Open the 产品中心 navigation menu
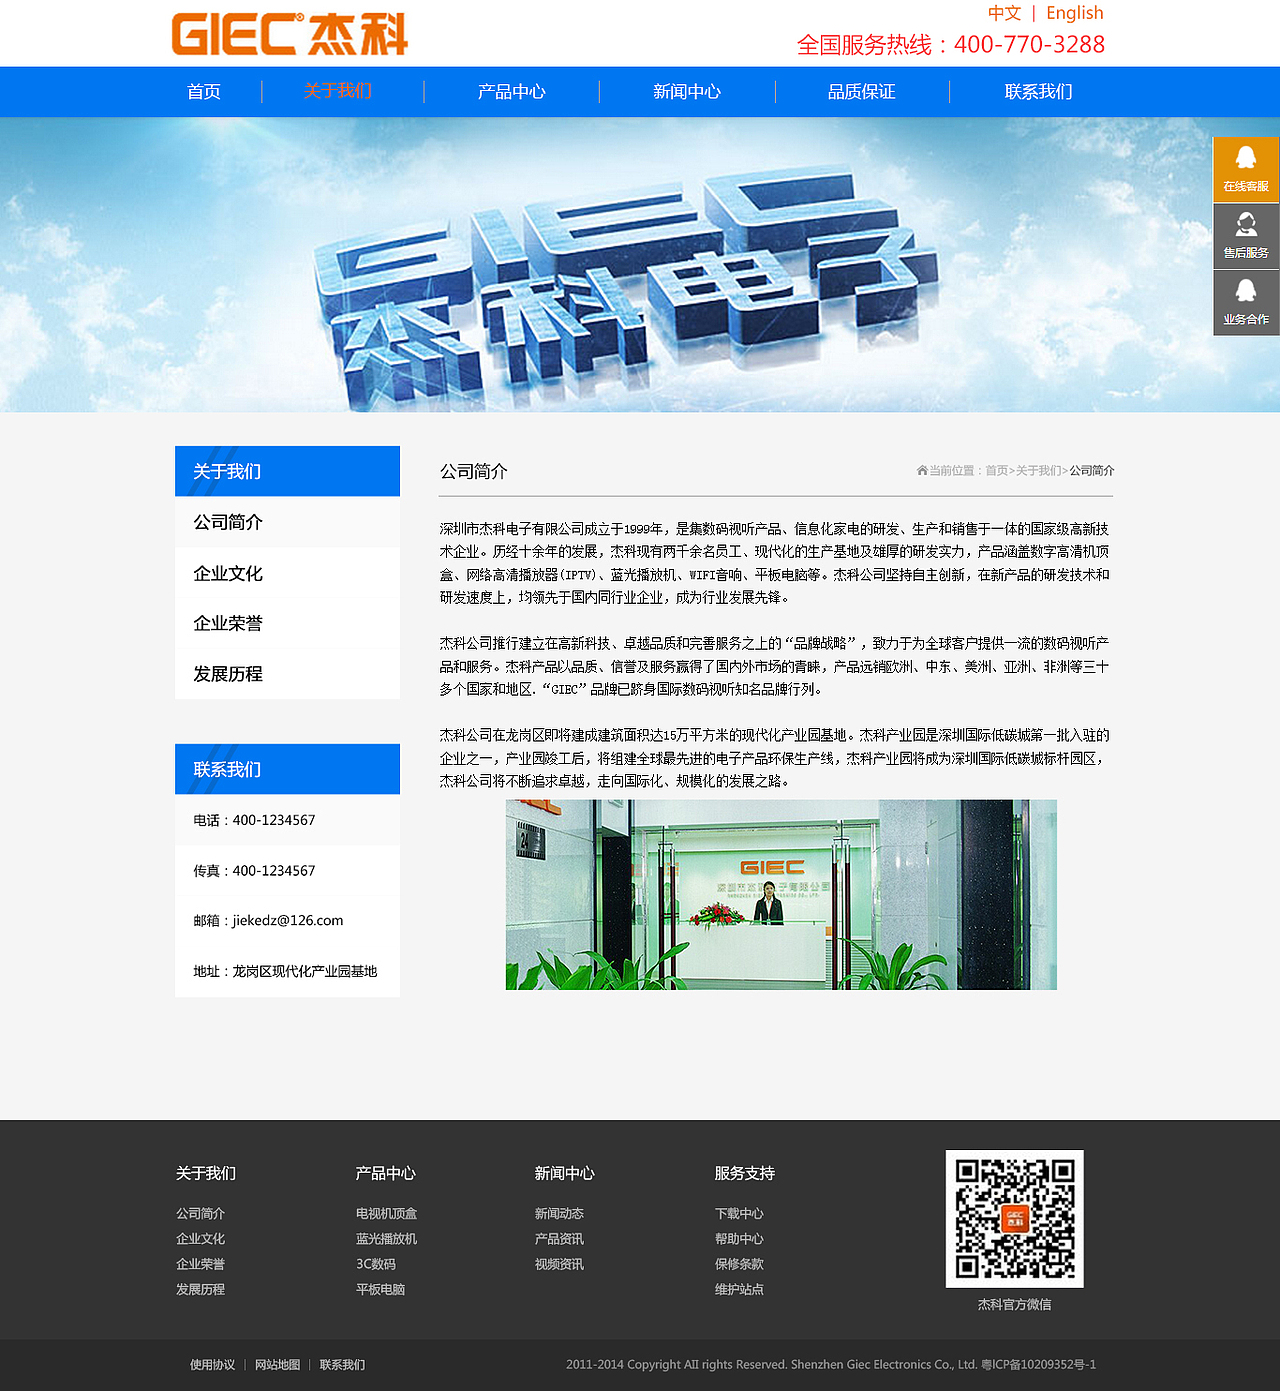The image size is (1280, 1391). click(511, 91)
